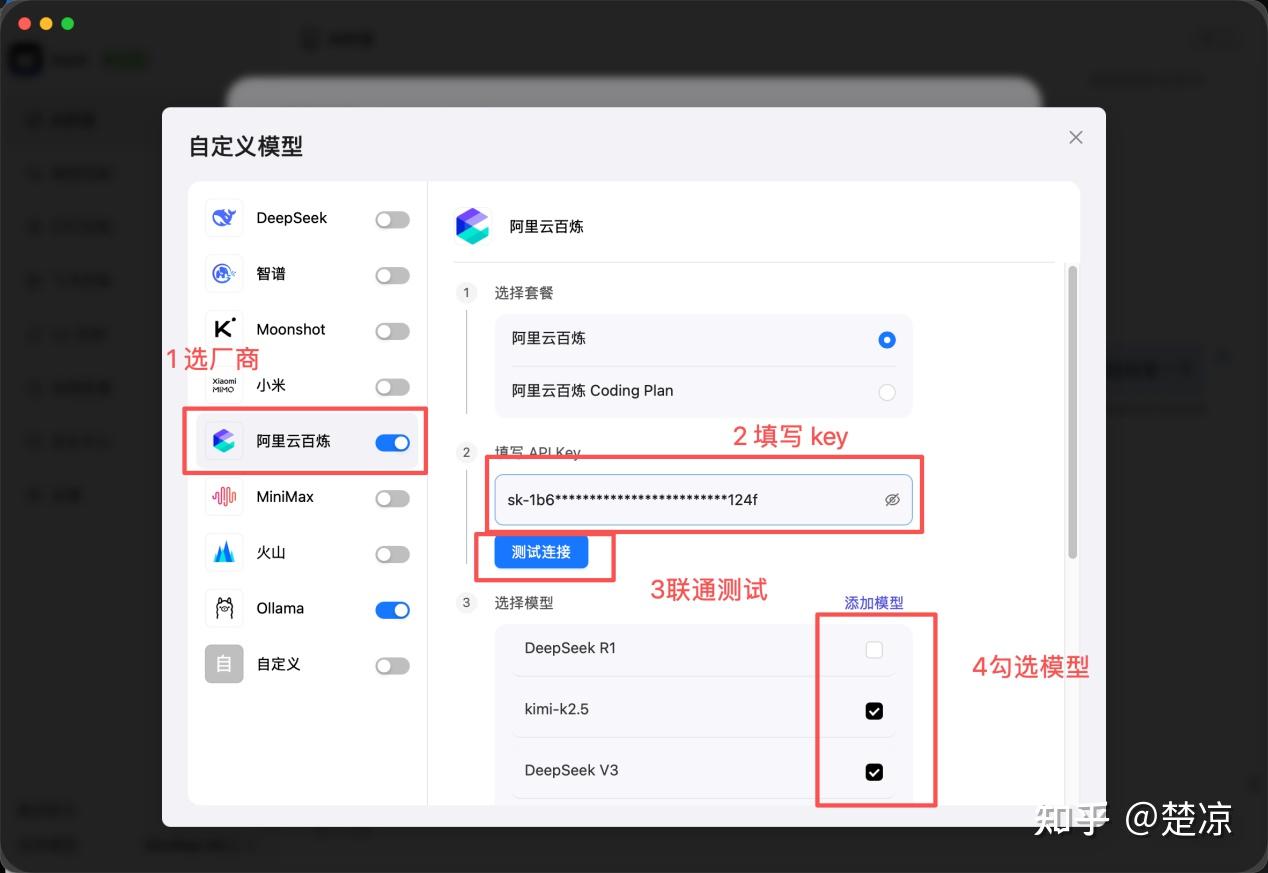This screenshot has width=1268, height=873.
Task: Disable the Ollama provider switch
Action: pos(392,610)
